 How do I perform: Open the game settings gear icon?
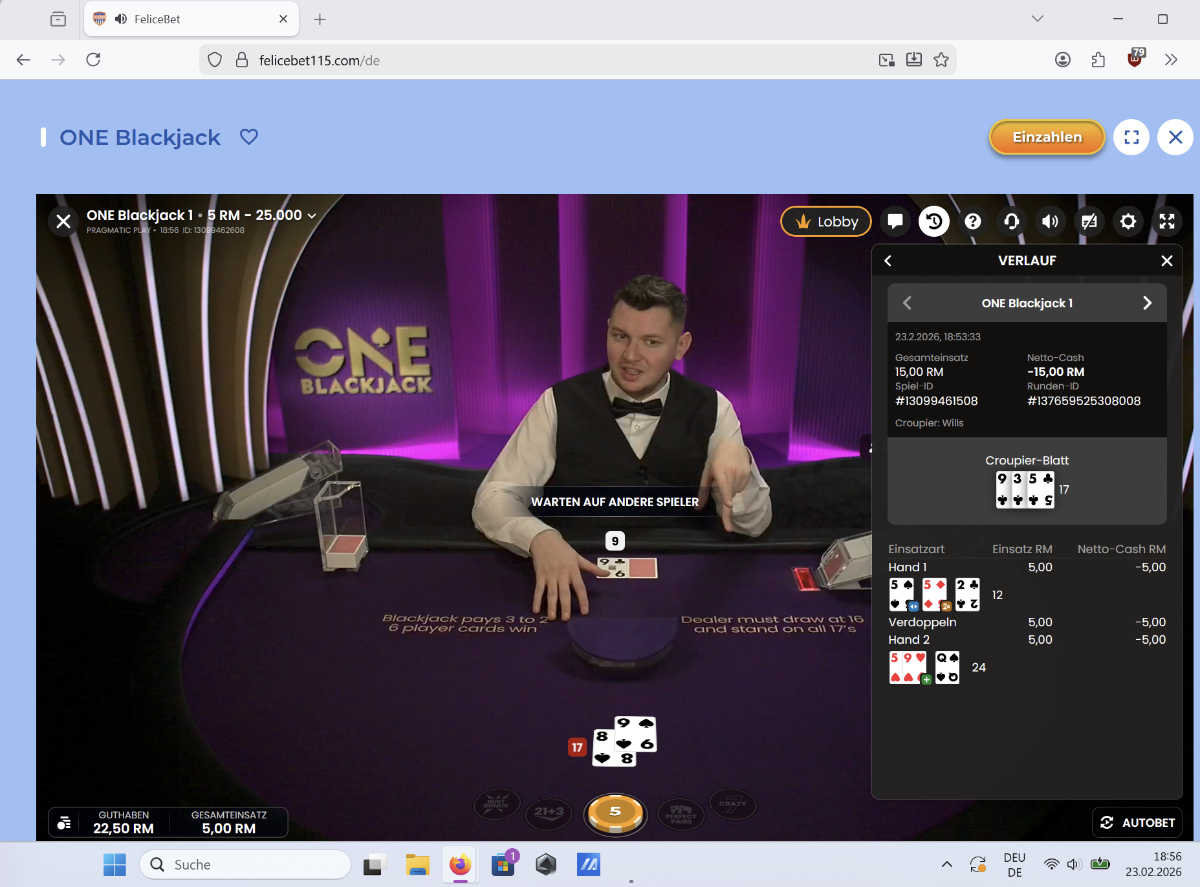1128,222
